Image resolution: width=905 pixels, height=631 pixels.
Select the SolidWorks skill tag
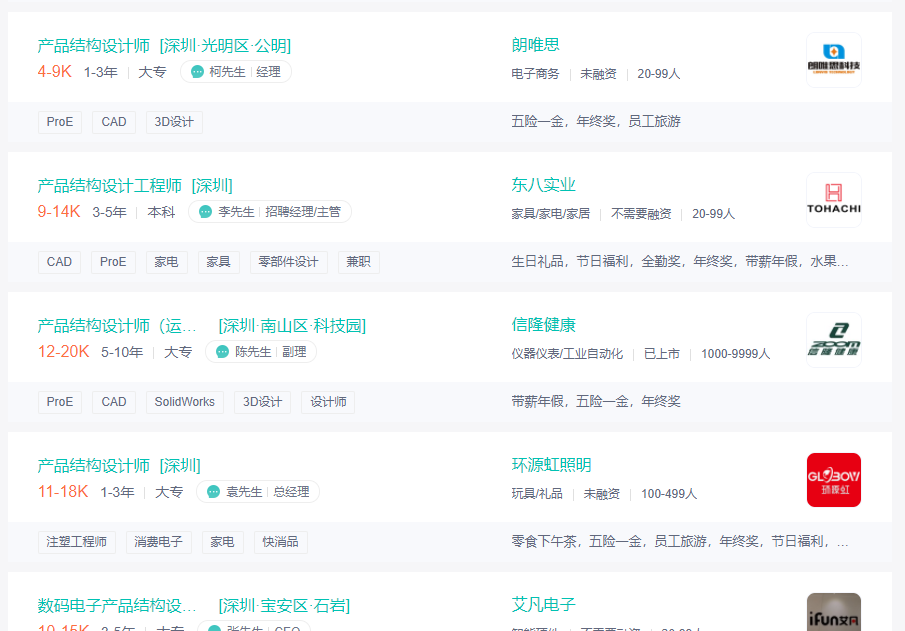pos(184,402)
